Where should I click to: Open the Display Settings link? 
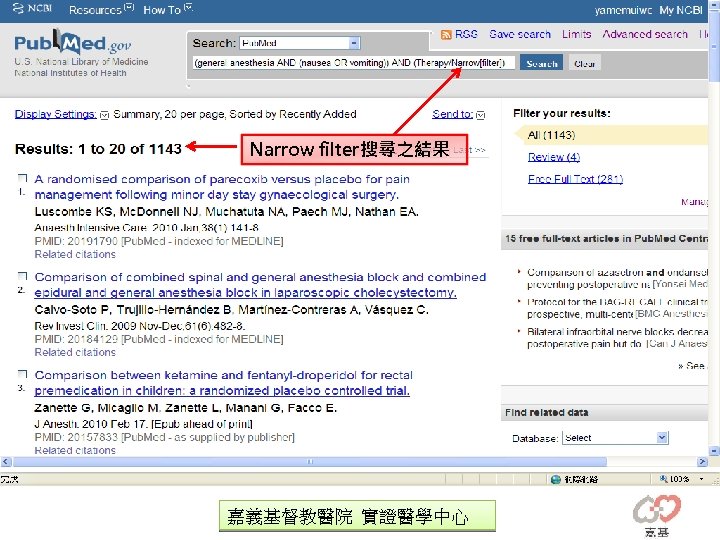point(56,114)
